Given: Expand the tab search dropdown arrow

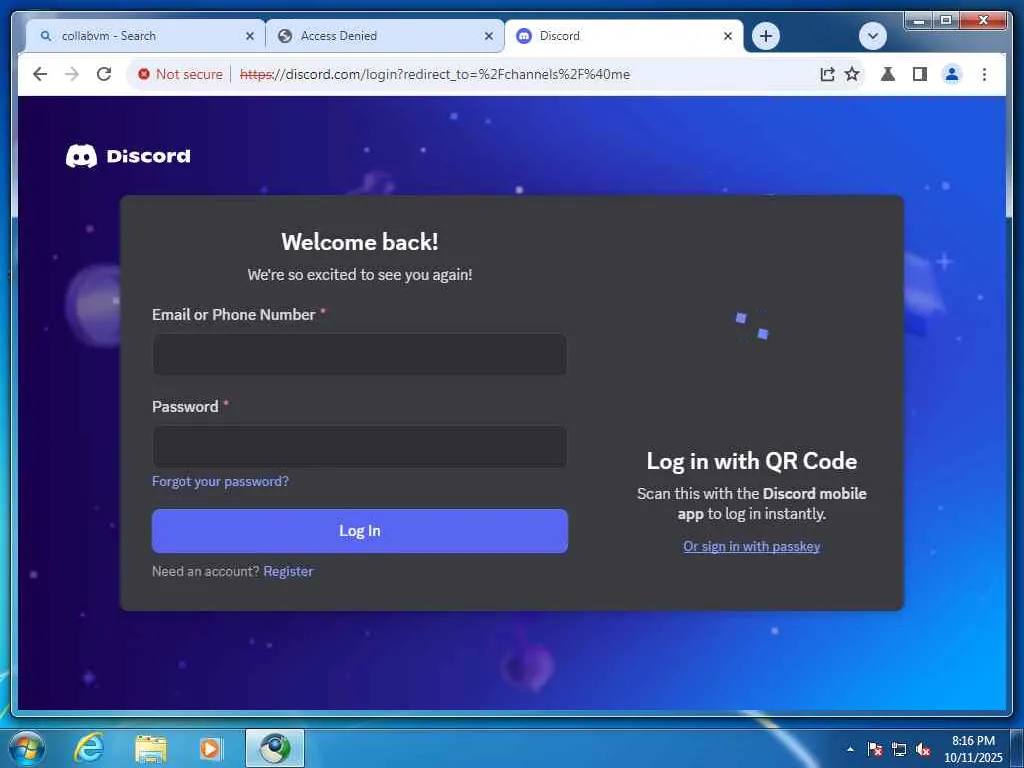Looking at the screenshot, I should 872,36.
